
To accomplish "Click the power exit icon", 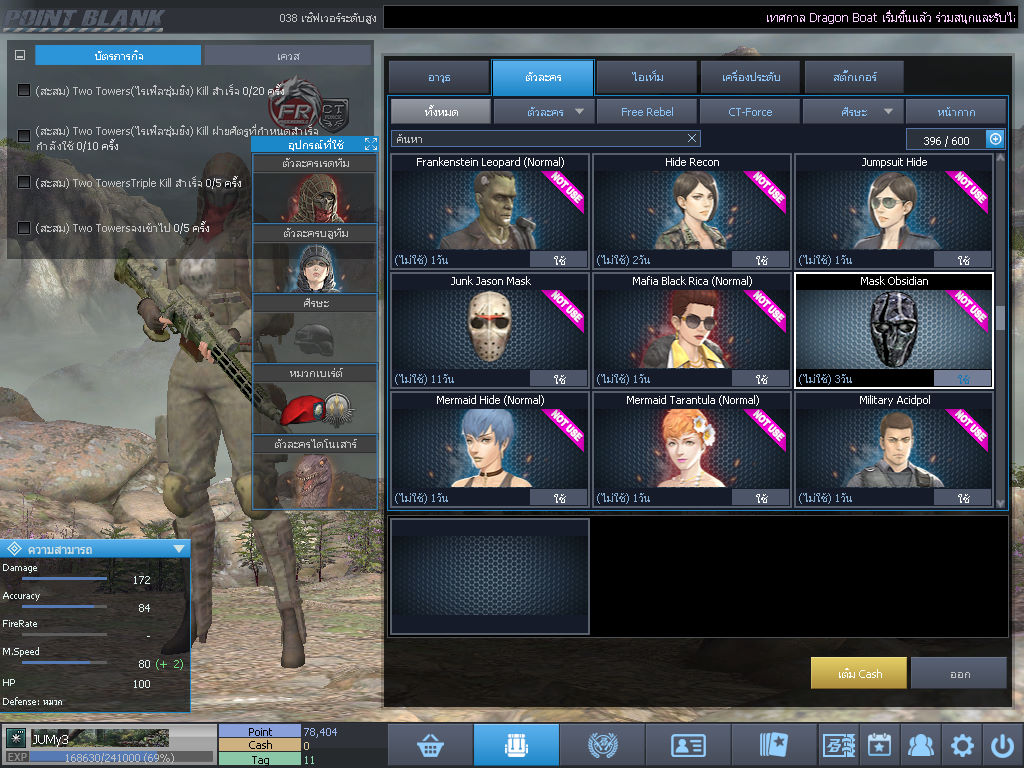I will tap(1002, 745).
